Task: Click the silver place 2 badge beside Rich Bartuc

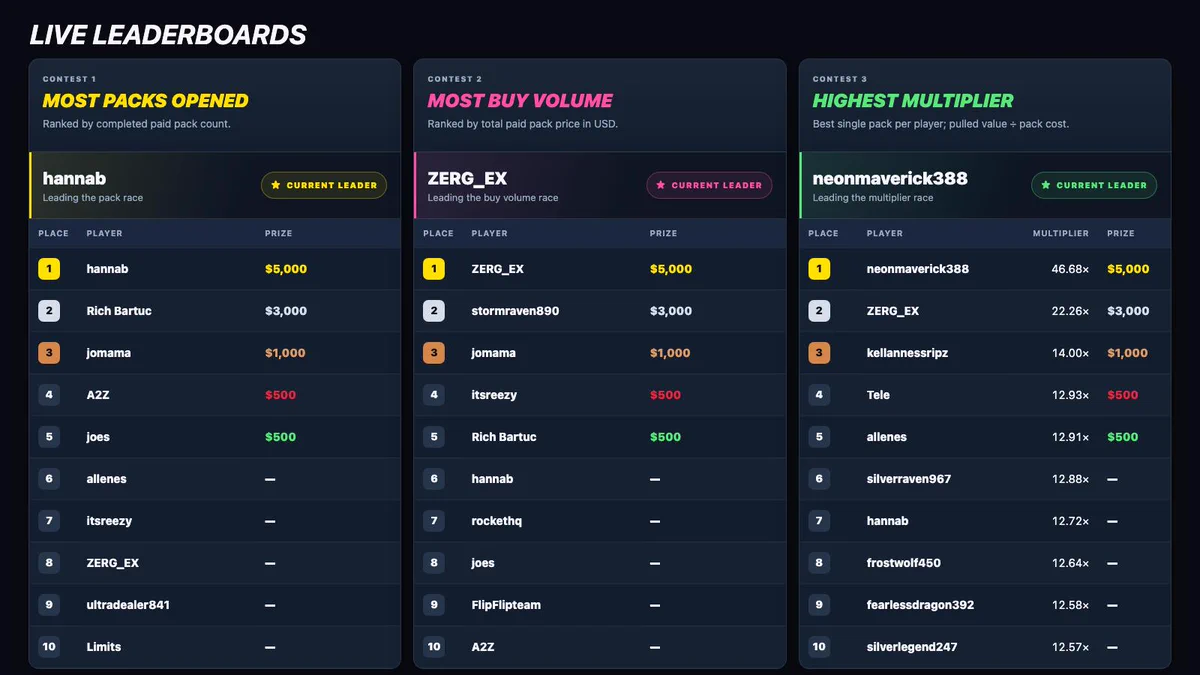Action: pyautogui.click(x=49, y=311)
